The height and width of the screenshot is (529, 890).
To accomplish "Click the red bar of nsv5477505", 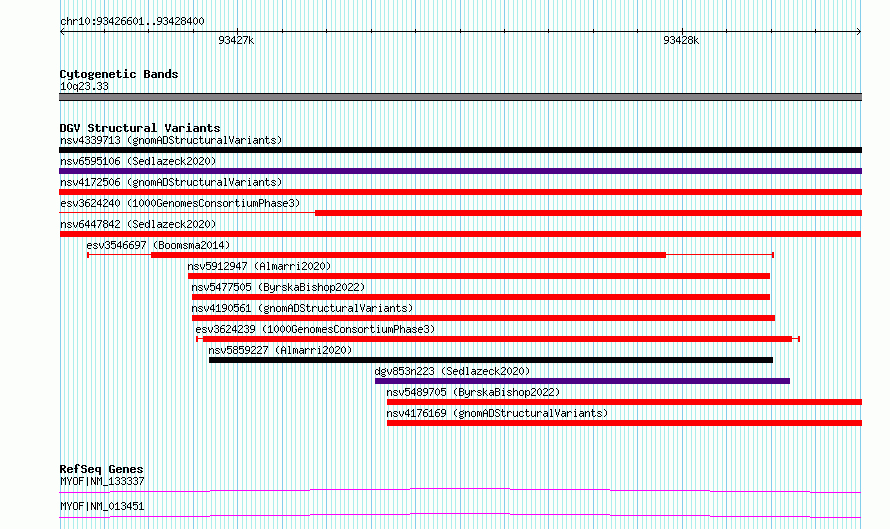I will tap(481, 297).
